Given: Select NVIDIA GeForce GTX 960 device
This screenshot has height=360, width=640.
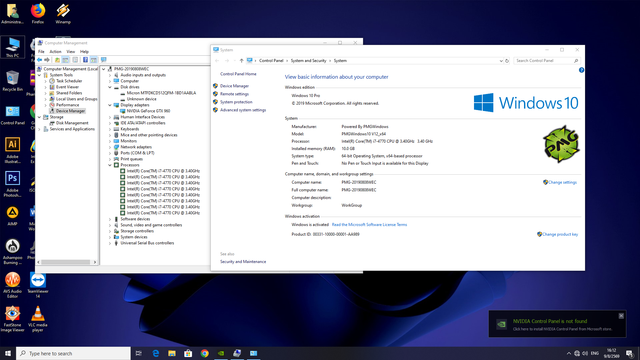Looking at the screenshot, I should [x=149, y=111].
